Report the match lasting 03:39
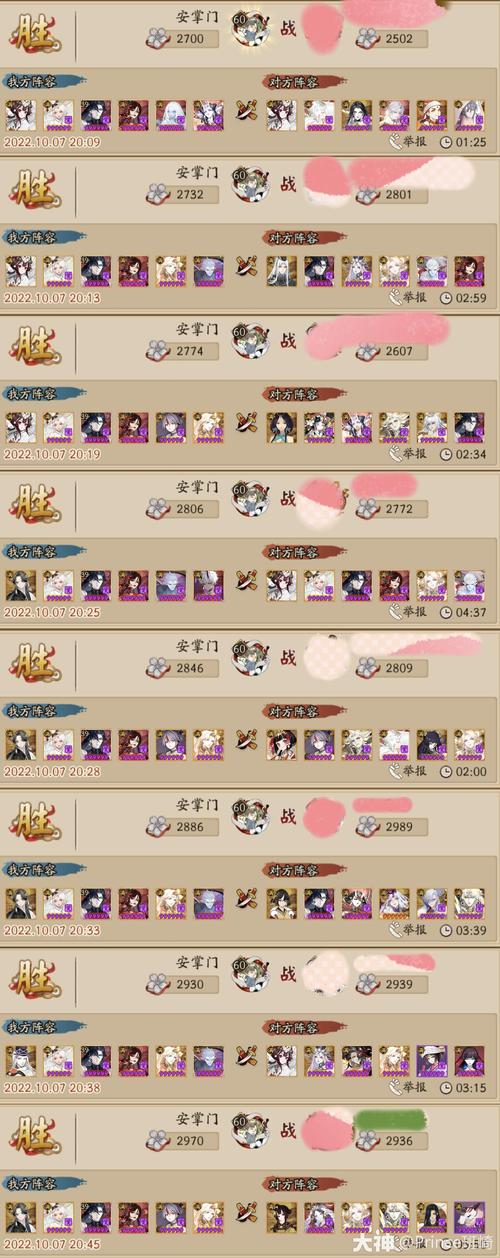Viewport: 500px width, 1258px height. point(409,929)
